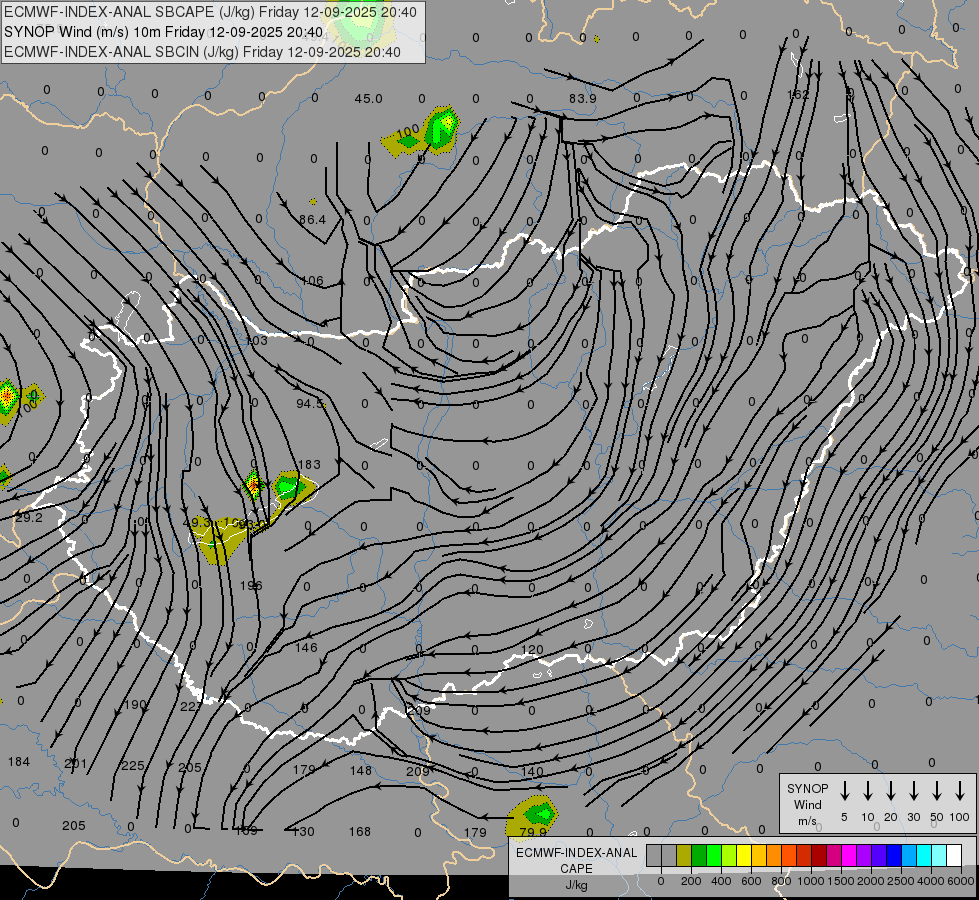
Task: Click the '200' tick label on CAPE legend
Action: (x=691, y=881)
